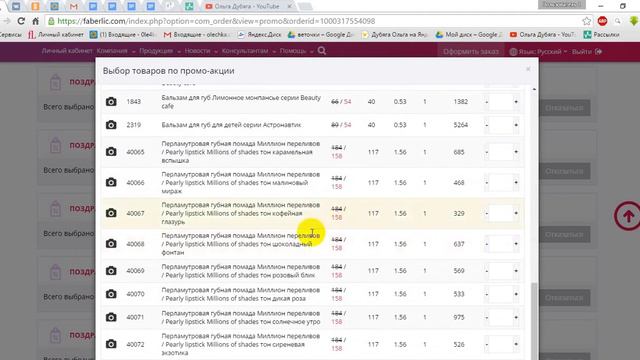640x360 pixels.
Task: View camera icon for item 40070
Action: 111,294
